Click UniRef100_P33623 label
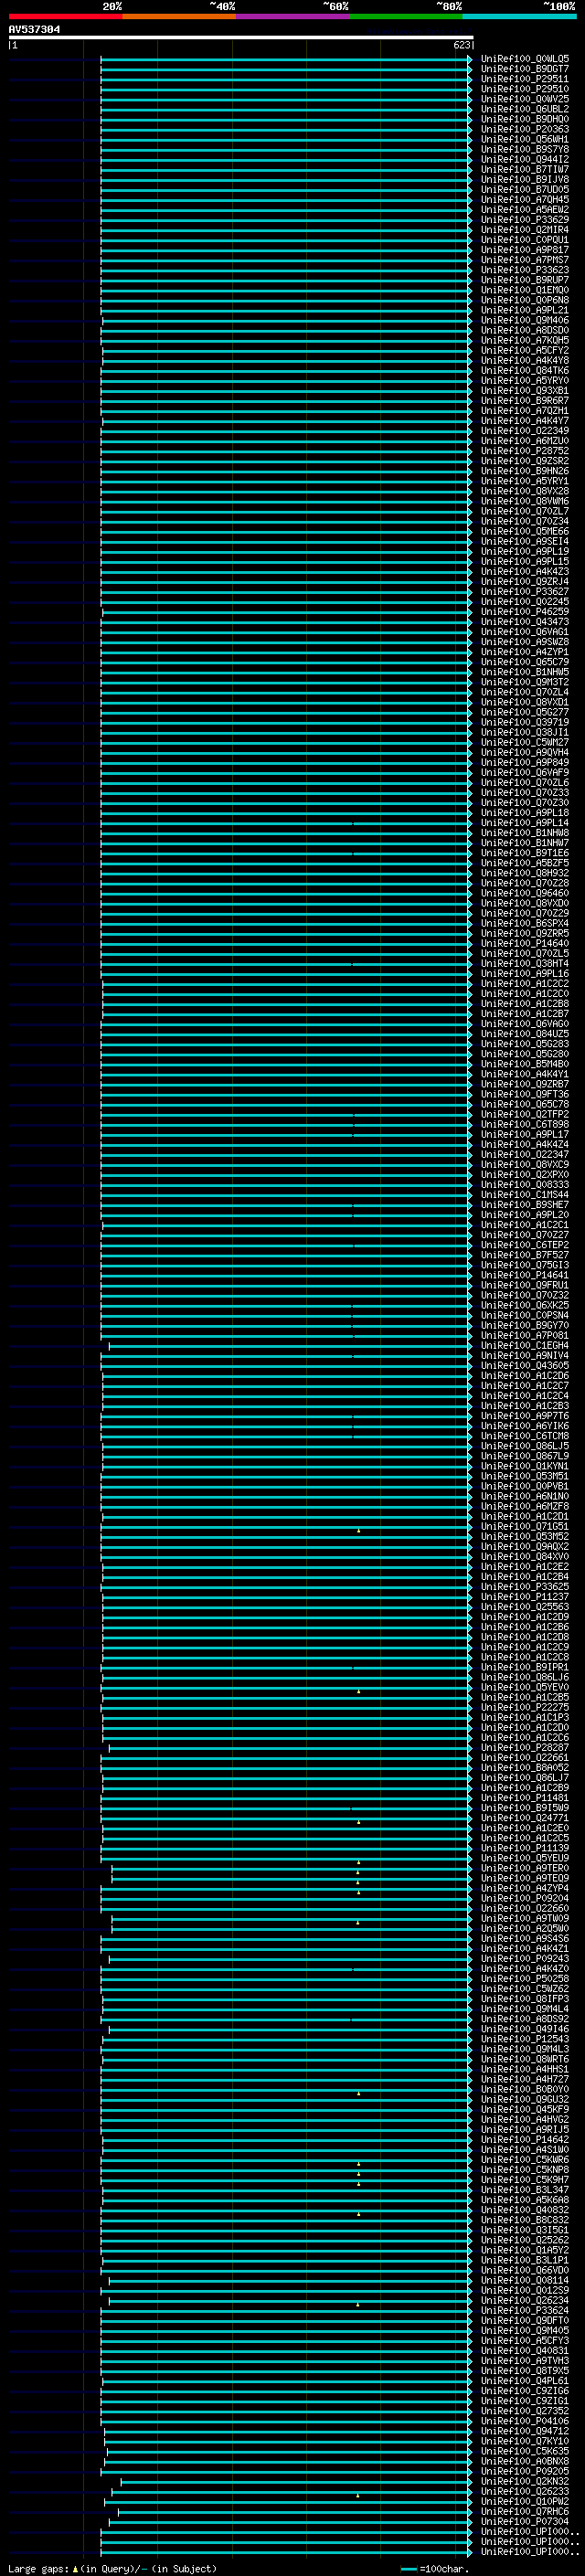The height and width of the screenshot is (2576, 585). [525, 270]
